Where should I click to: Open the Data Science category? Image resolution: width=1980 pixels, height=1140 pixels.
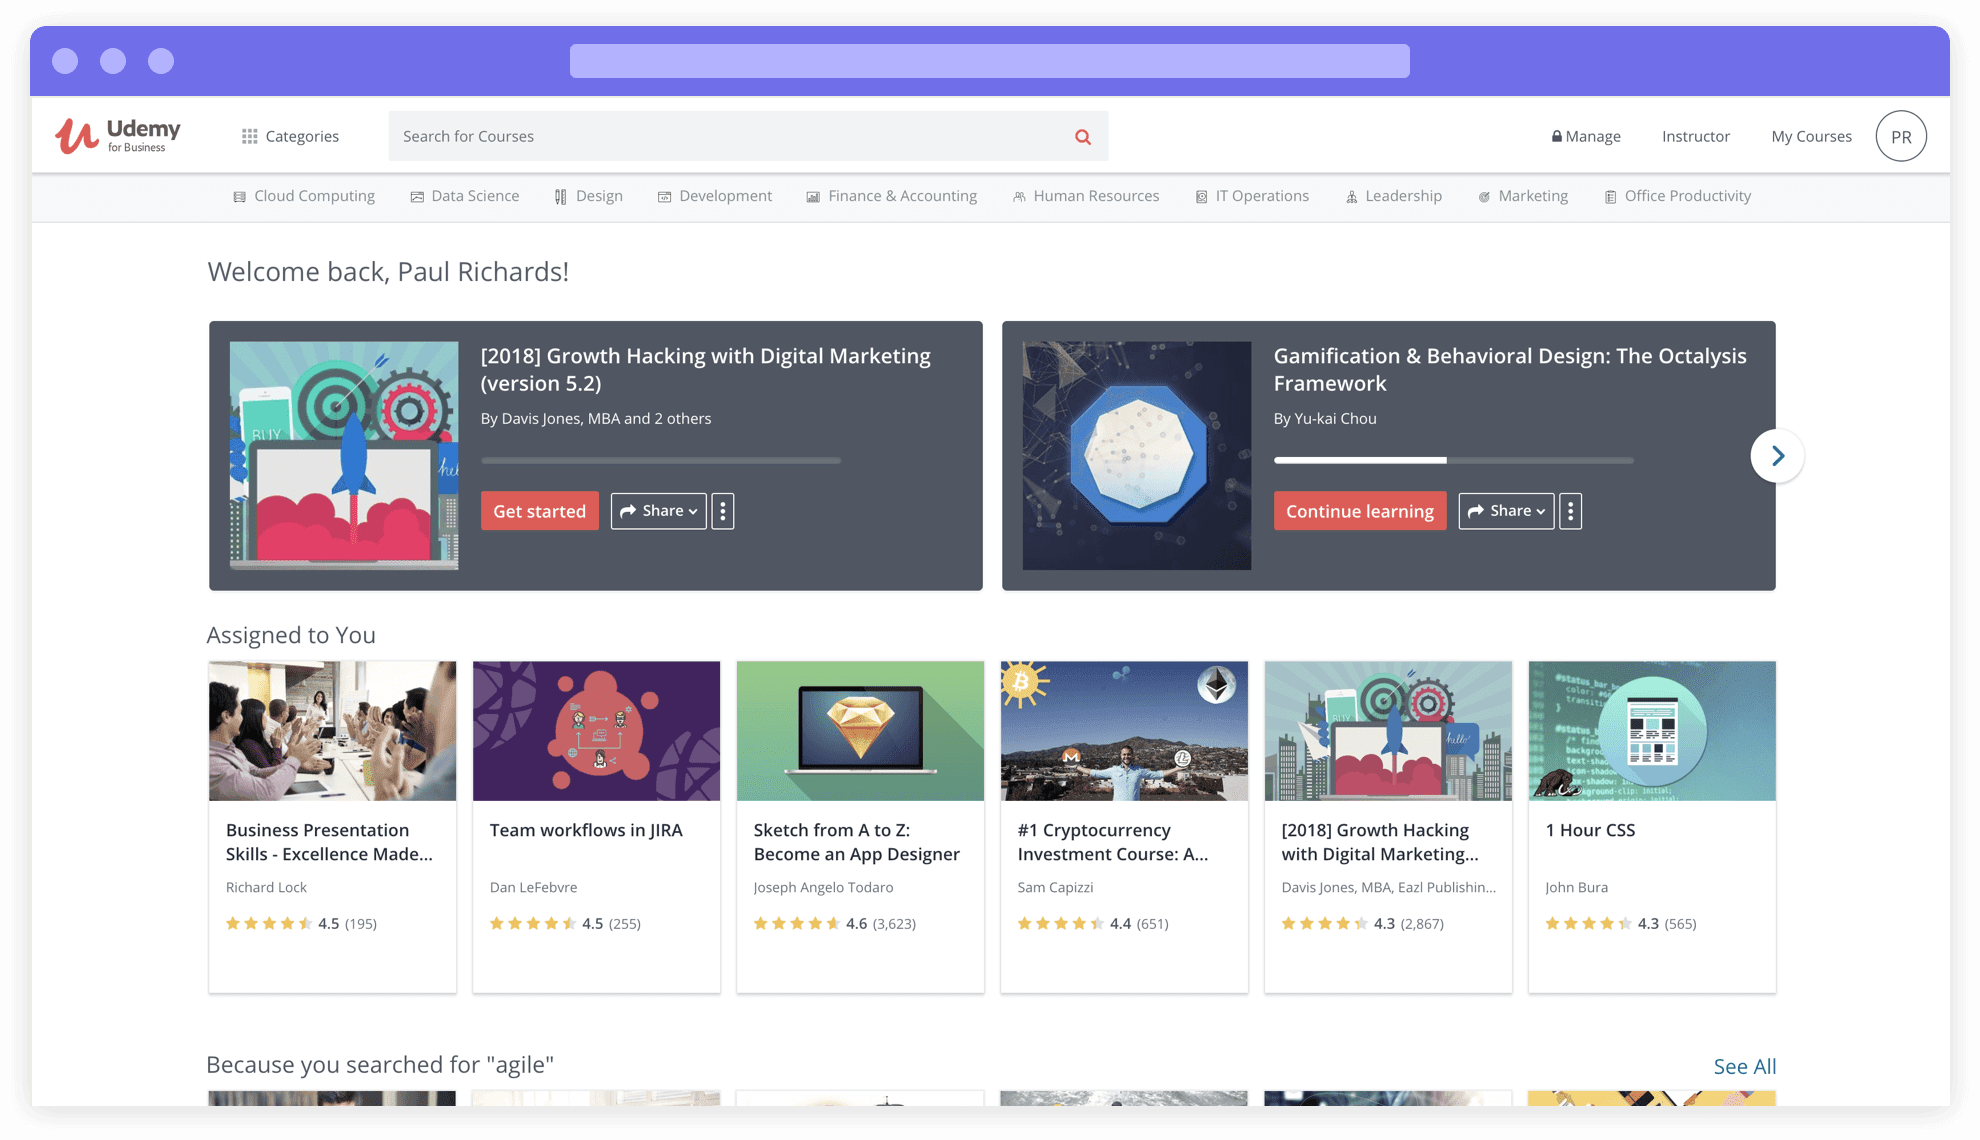point(464,196)
